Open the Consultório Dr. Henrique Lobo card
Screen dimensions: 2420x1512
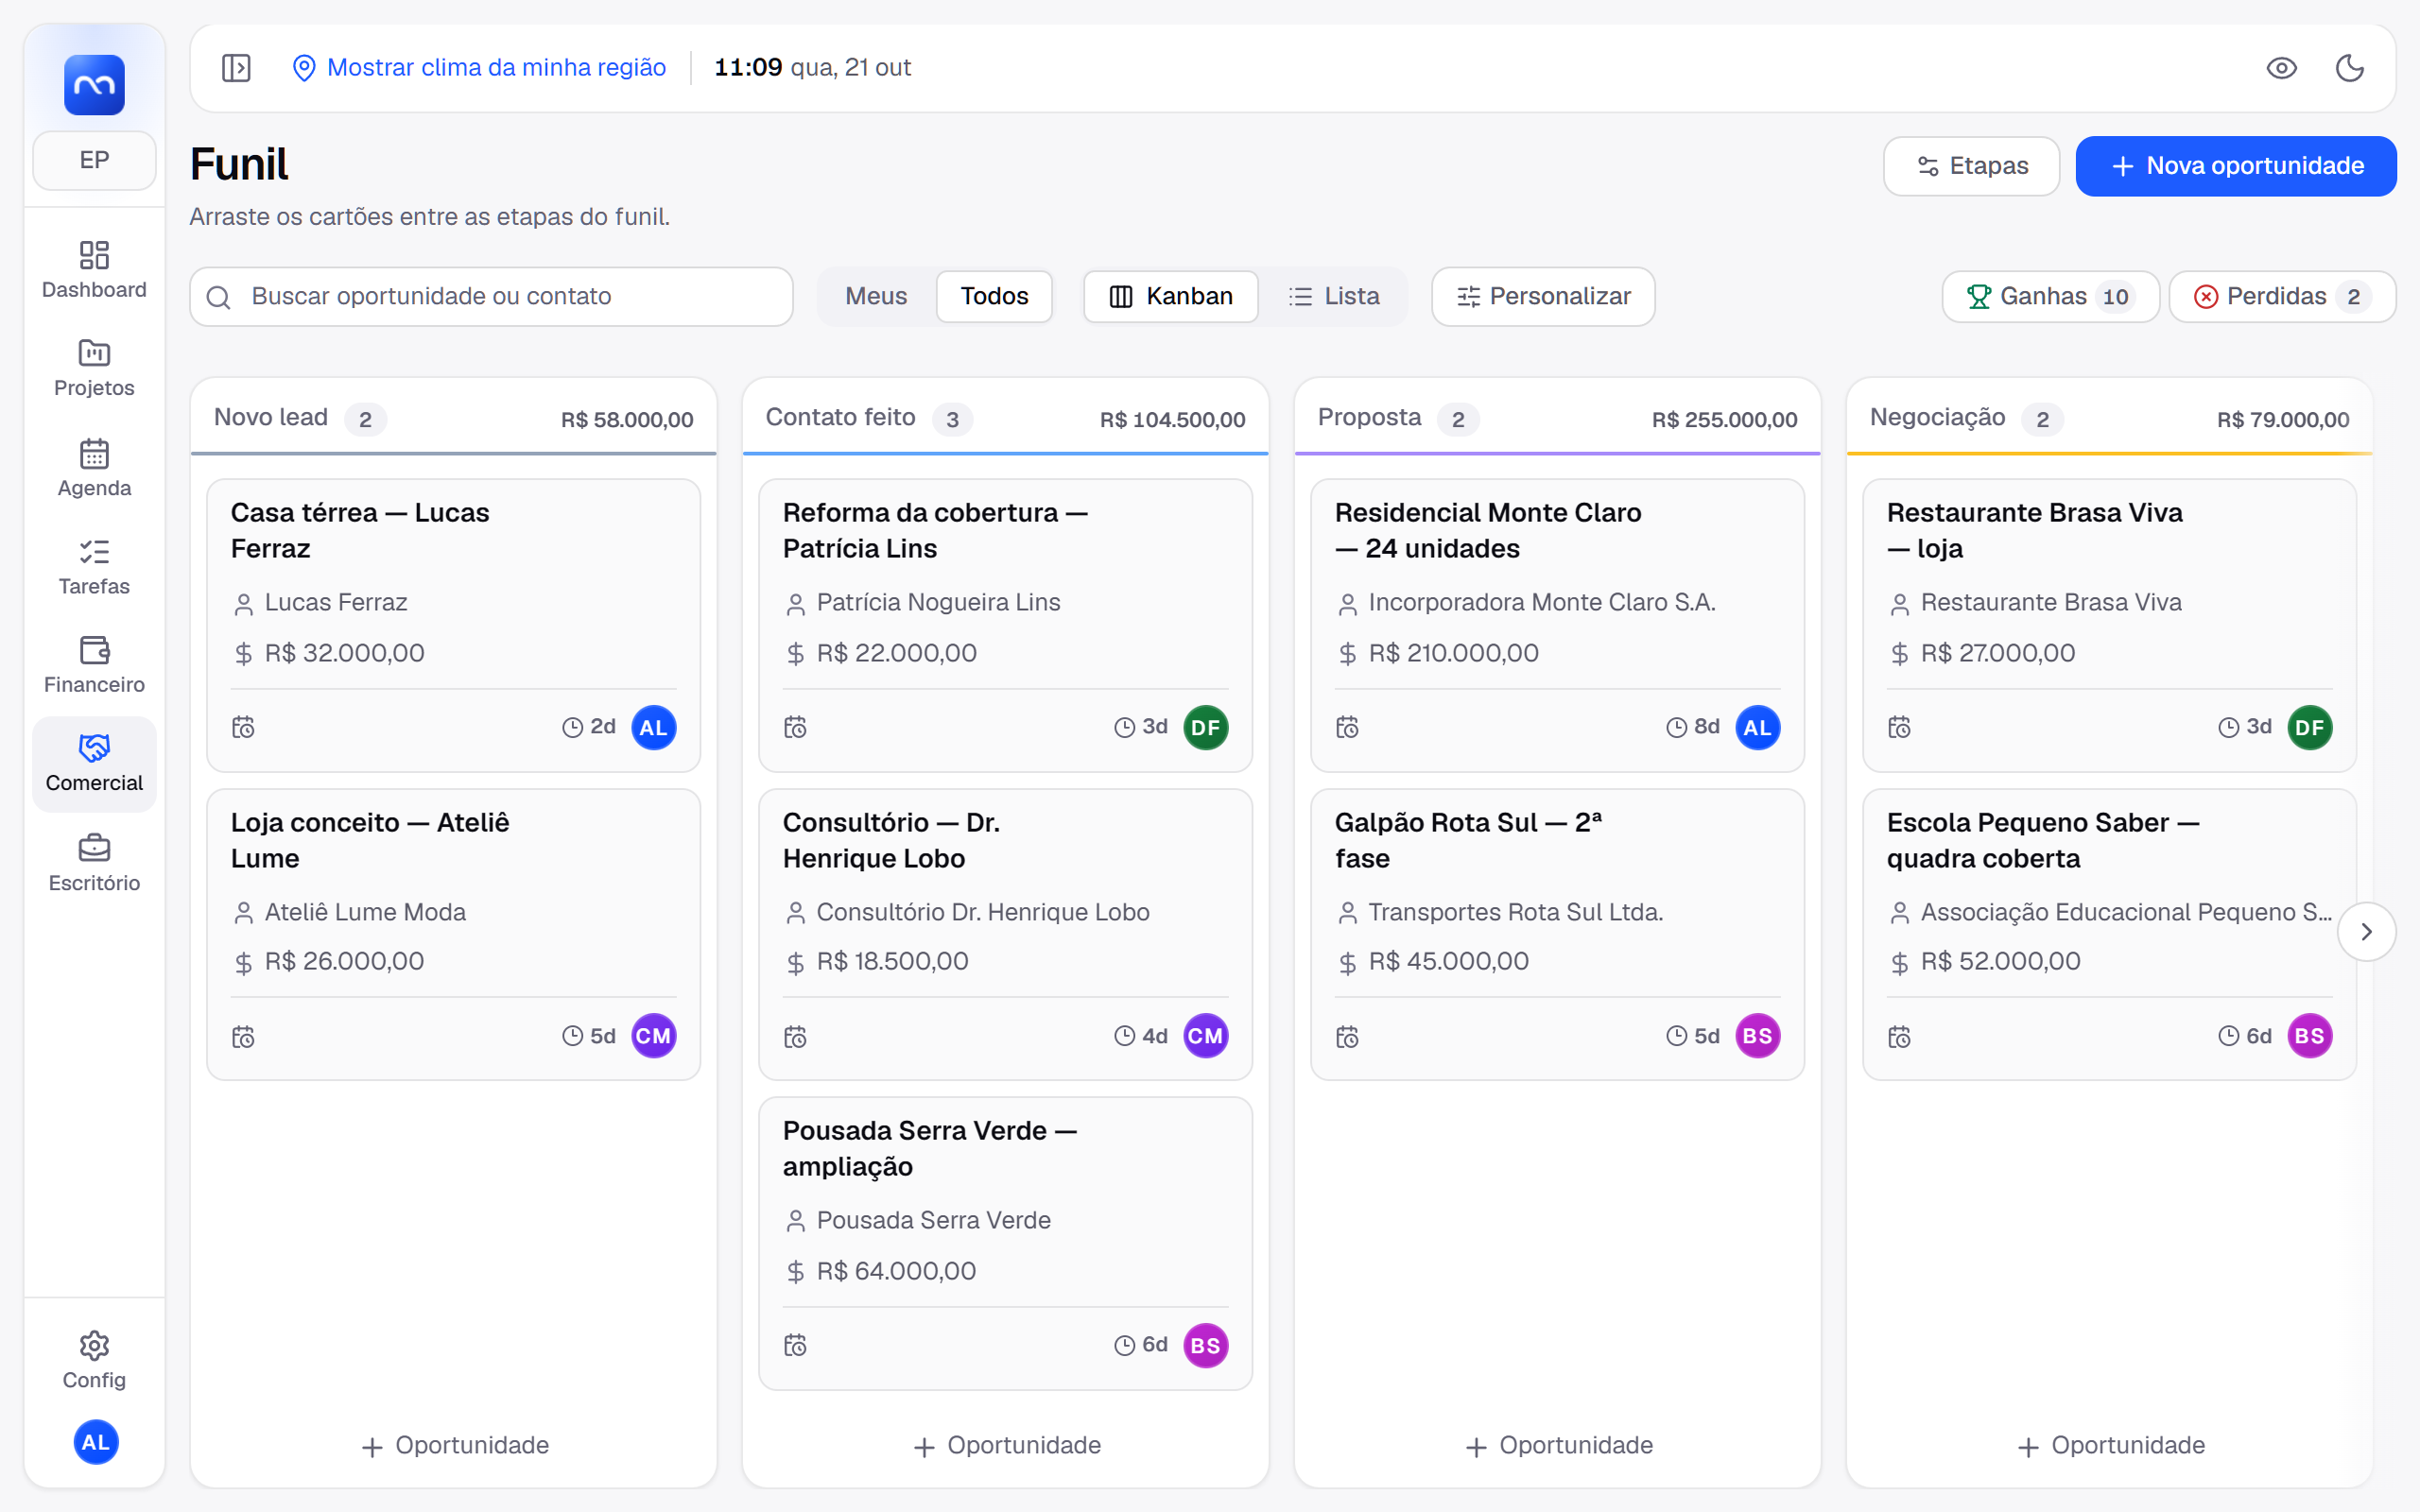pyautogui.click(x=1005, y=934)
